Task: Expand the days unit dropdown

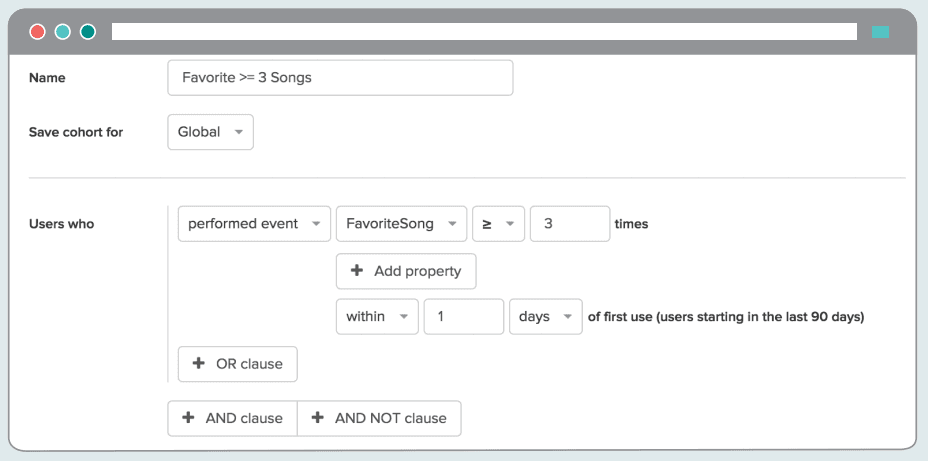Action: (x=545, y=316)
